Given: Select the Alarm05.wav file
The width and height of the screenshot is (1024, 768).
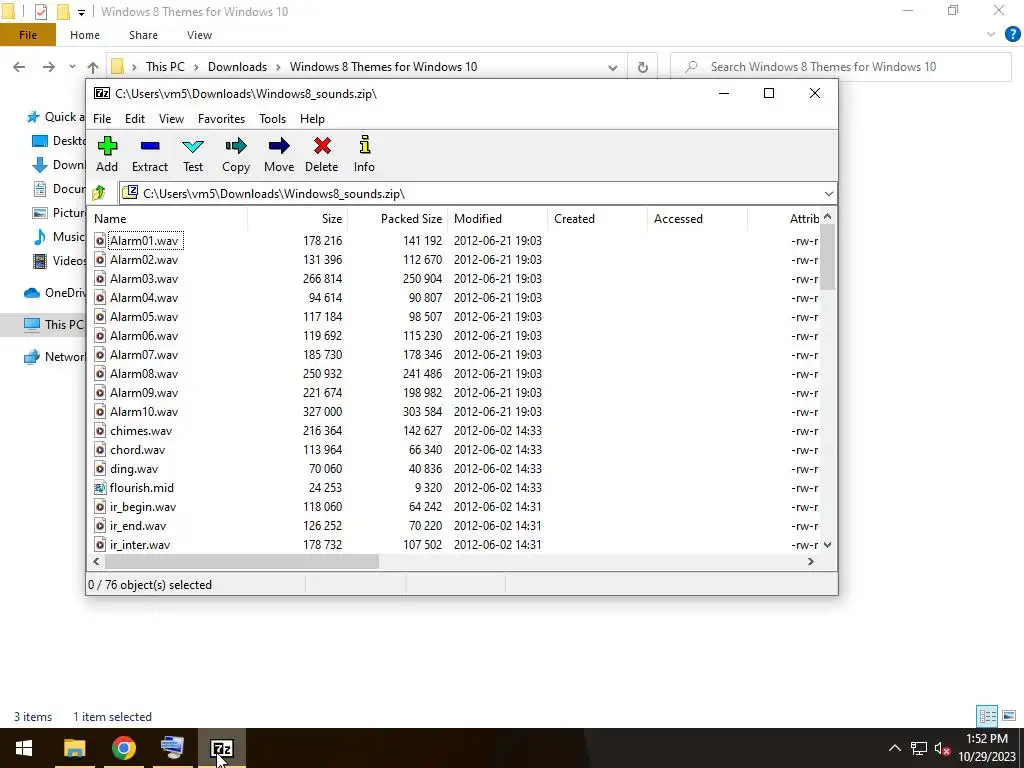Looking at the screenshot, I should point(144,317).
